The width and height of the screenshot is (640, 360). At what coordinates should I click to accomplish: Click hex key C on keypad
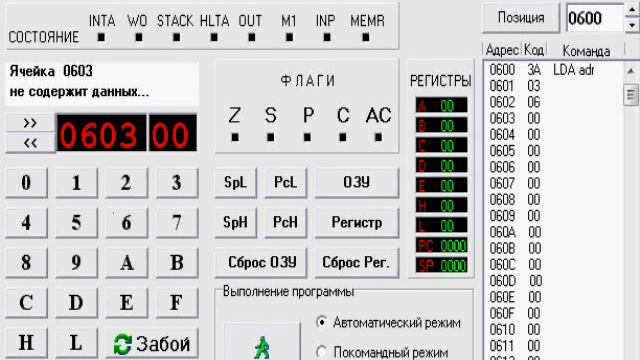(x=26, y=302)
